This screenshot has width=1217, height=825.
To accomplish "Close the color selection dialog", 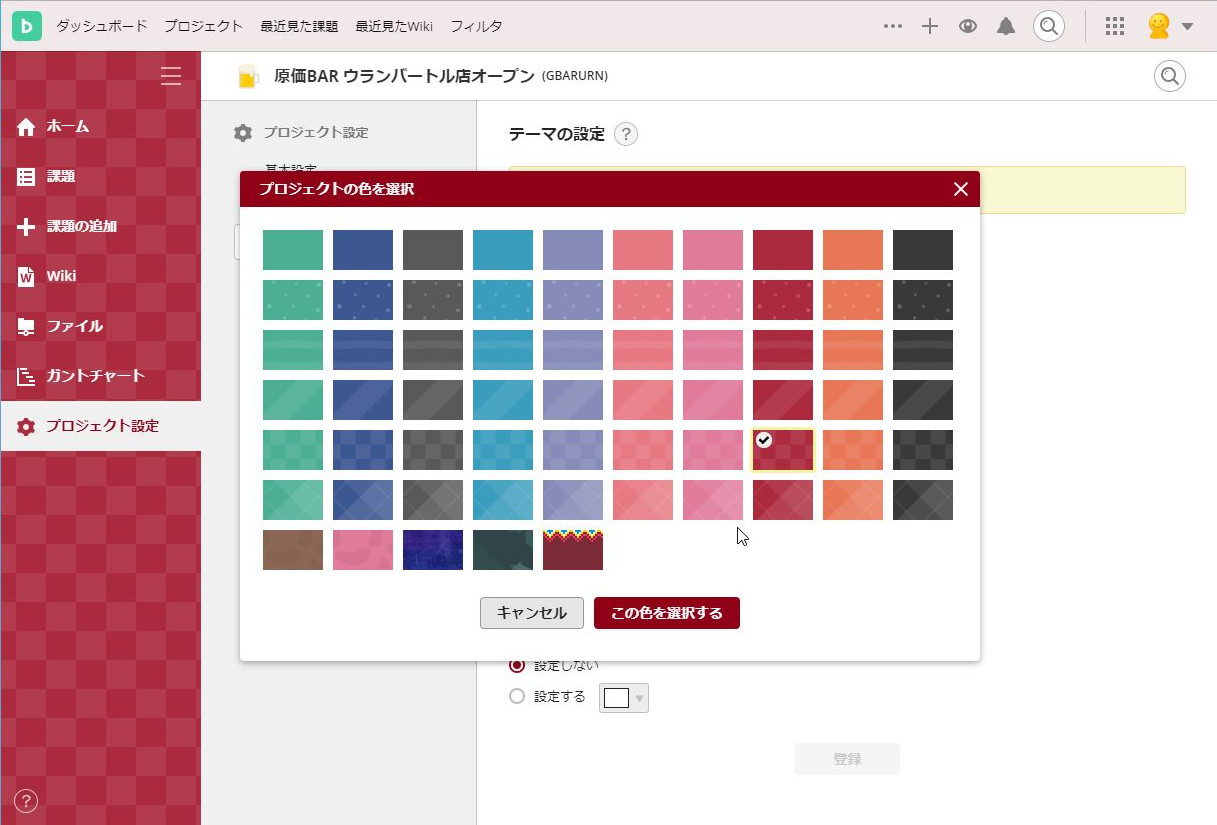I will coord(961,189).
